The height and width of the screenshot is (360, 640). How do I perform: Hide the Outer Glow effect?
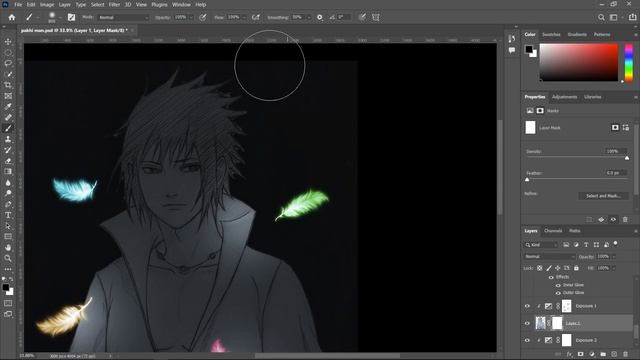click(558, 293)
